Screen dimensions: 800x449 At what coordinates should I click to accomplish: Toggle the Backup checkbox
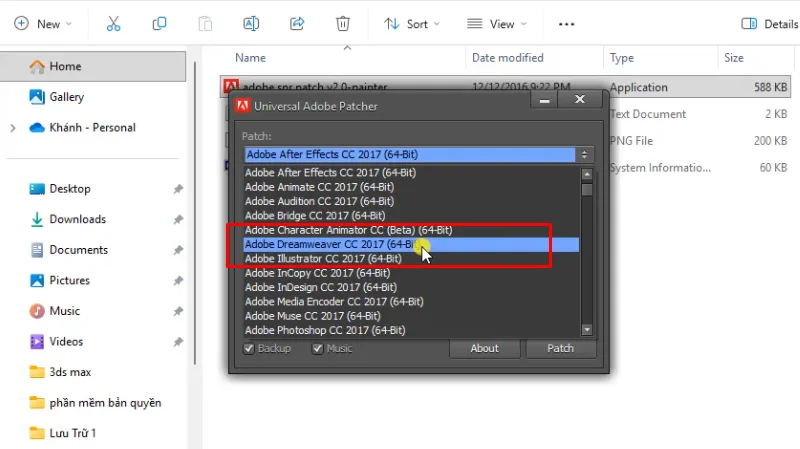(x=249, y=349)
